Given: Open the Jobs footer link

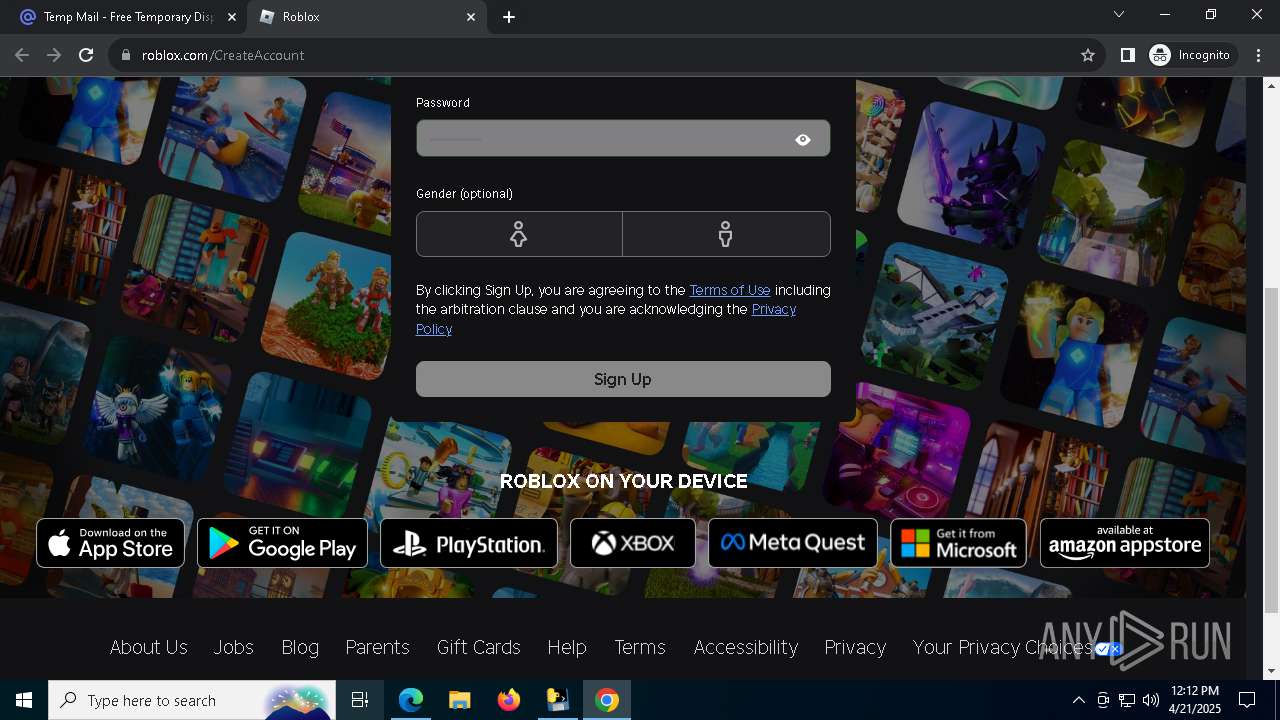Looking at the screenshot, I should coord(233,647).
